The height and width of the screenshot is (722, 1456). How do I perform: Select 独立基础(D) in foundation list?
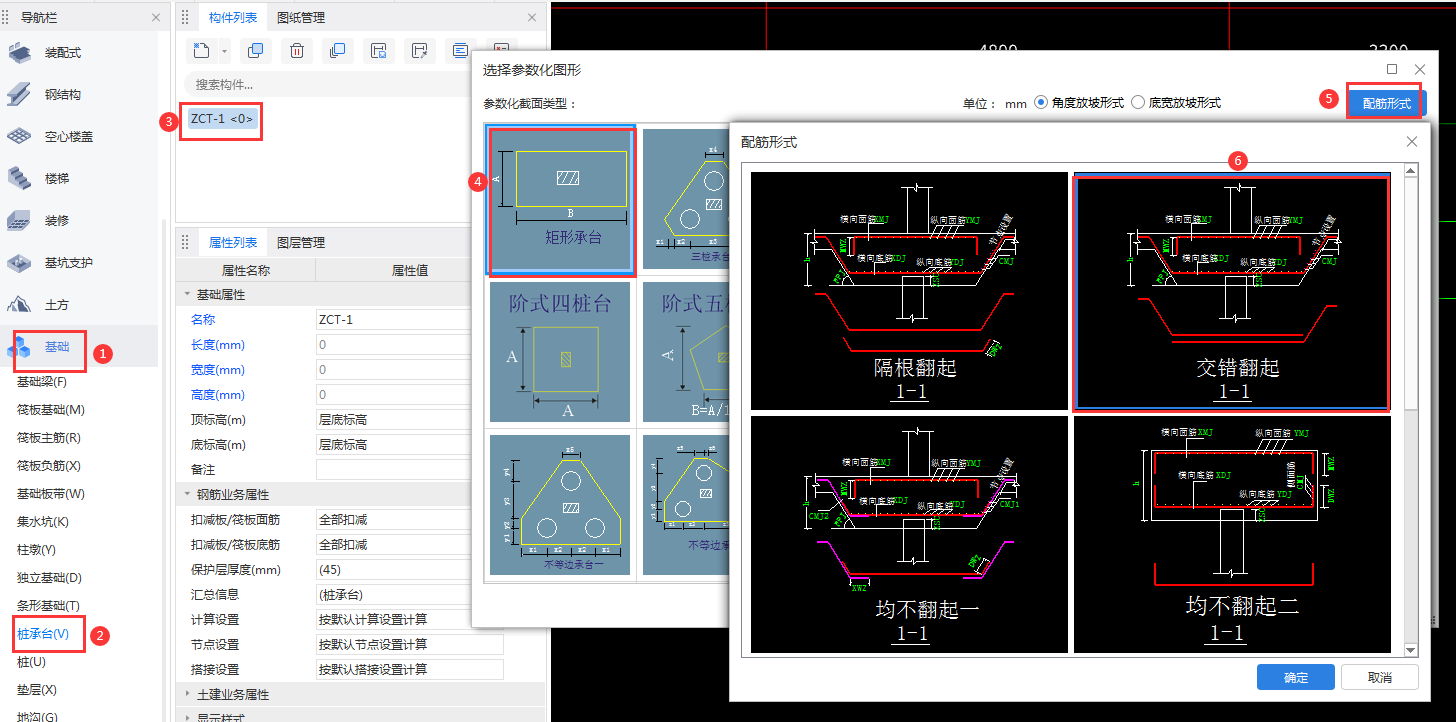(49, 578)
